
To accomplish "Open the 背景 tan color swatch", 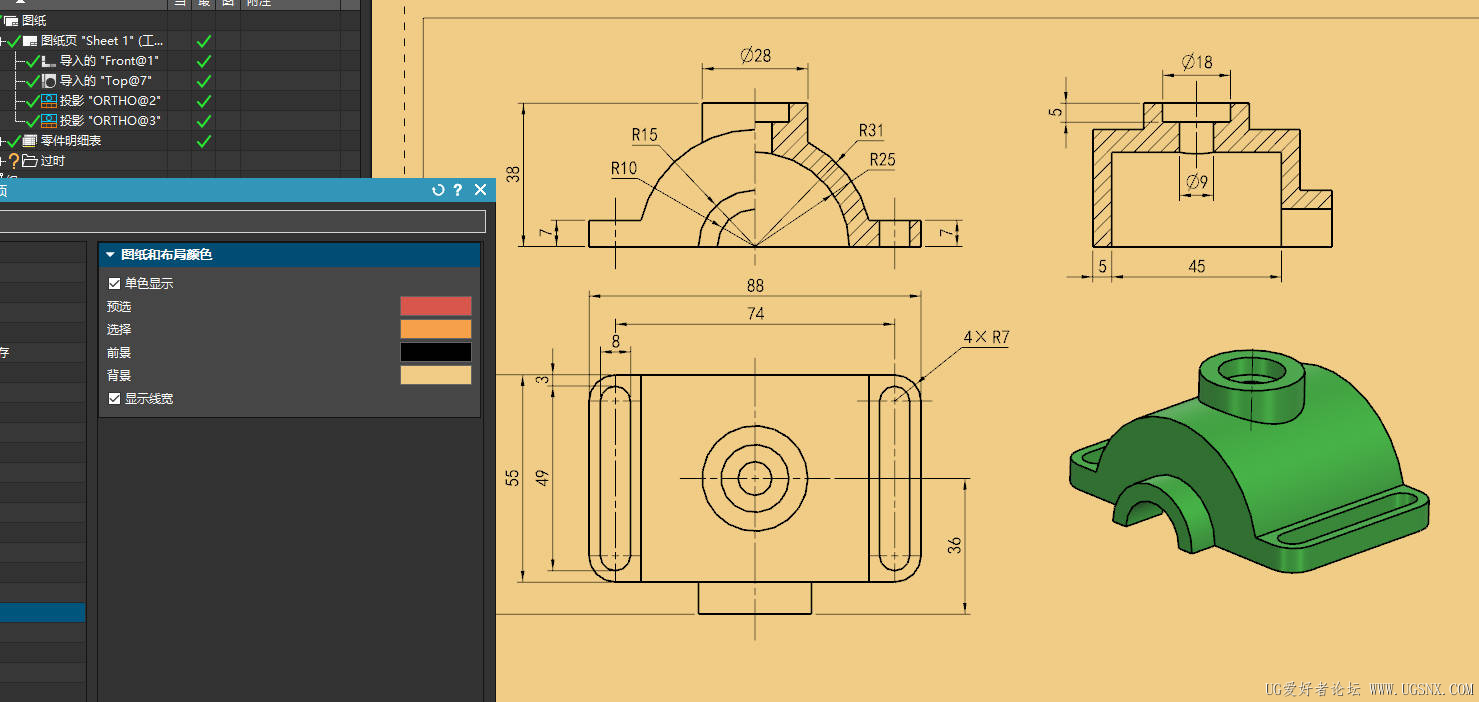I will click(x=436, y=375).
